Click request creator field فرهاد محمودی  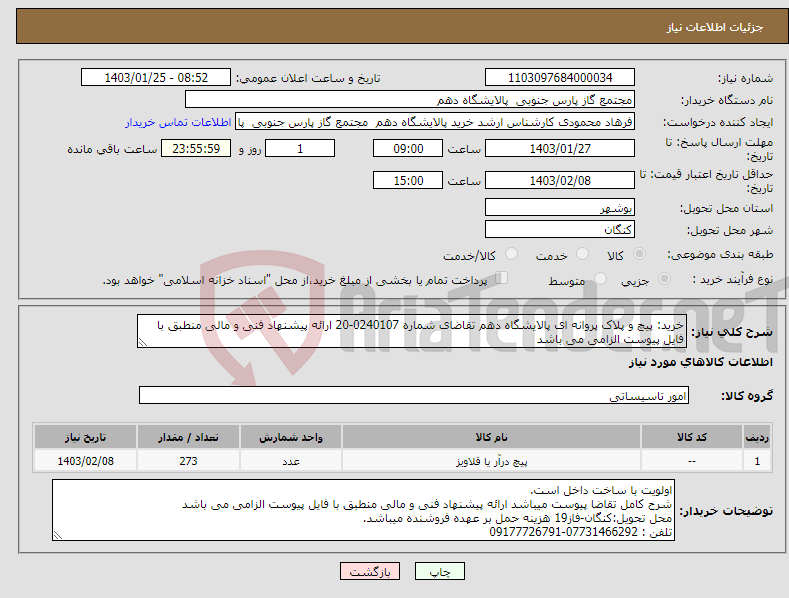click(x=435, y=122)
